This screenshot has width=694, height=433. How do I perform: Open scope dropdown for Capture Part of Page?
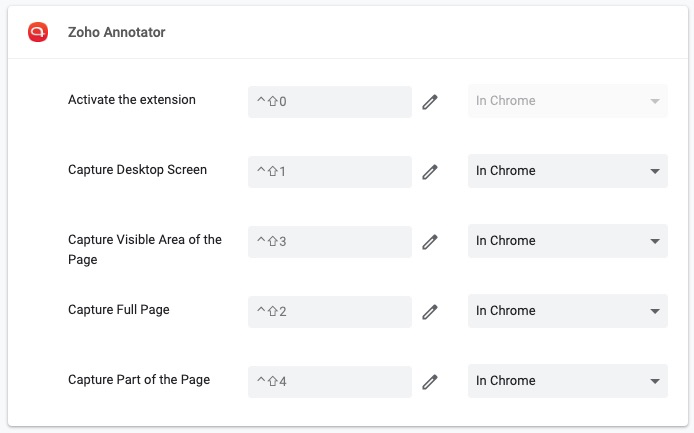pos(567,381)
